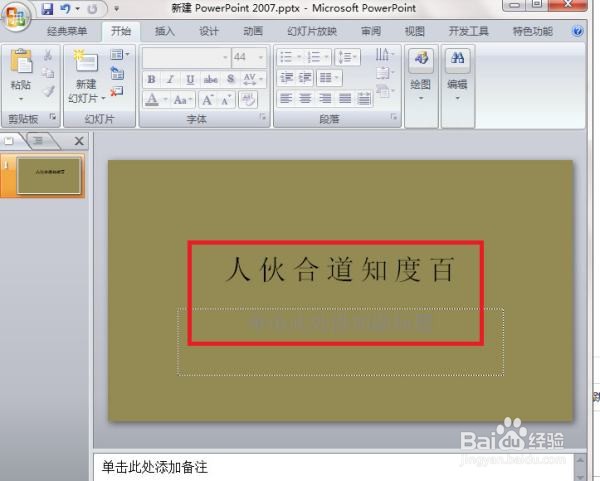The image size is (600, 481).
Task: Change text direction
Action: [x=385, y=55]
